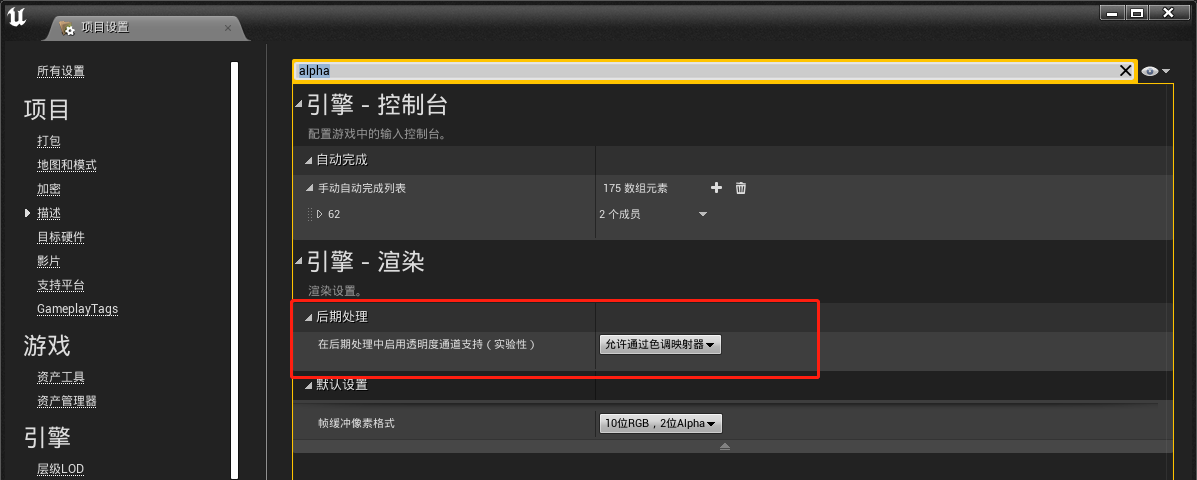1197x480 pixels.
Task: Click the drag handle beside element 62
Action: pos(310,214)
